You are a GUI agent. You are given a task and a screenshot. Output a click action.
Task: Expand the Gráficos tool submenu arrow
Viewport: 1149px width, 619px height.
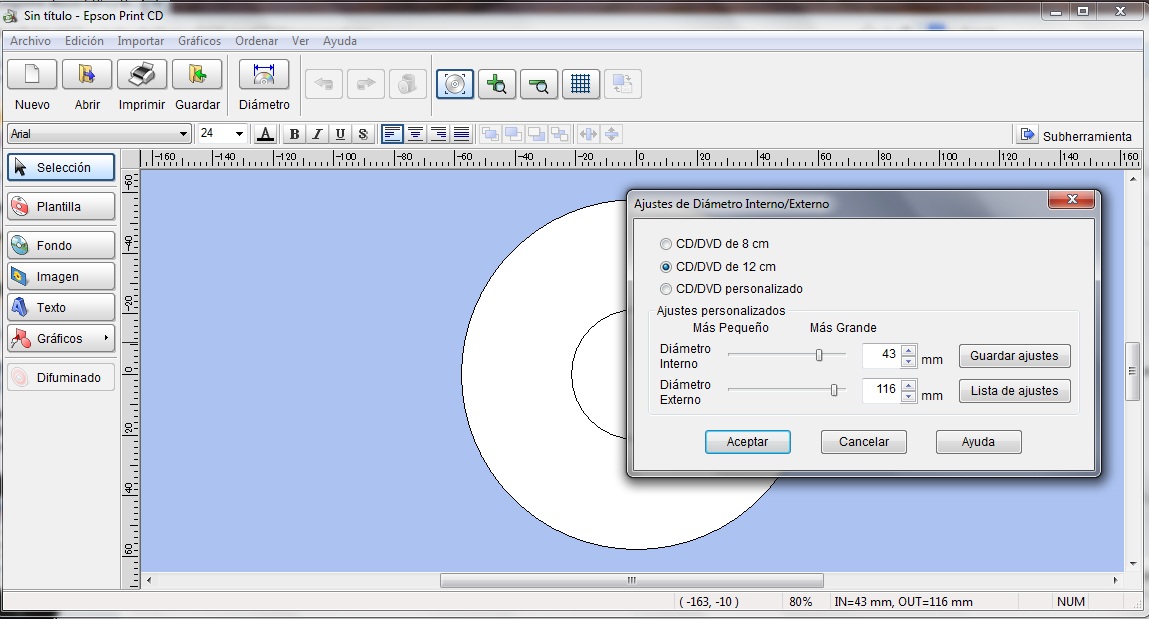pos(106,338)
